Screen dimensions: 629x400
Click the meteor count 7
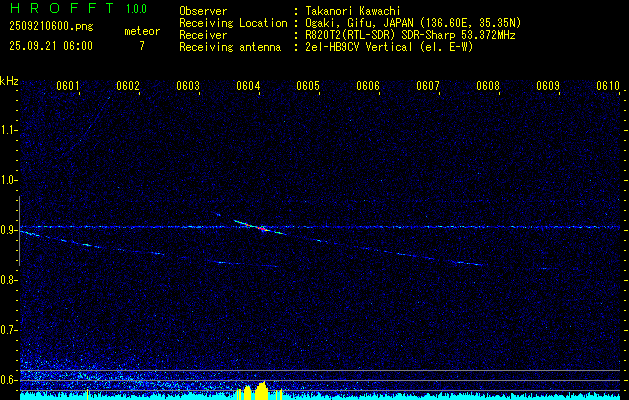click(x=142, y=46)
